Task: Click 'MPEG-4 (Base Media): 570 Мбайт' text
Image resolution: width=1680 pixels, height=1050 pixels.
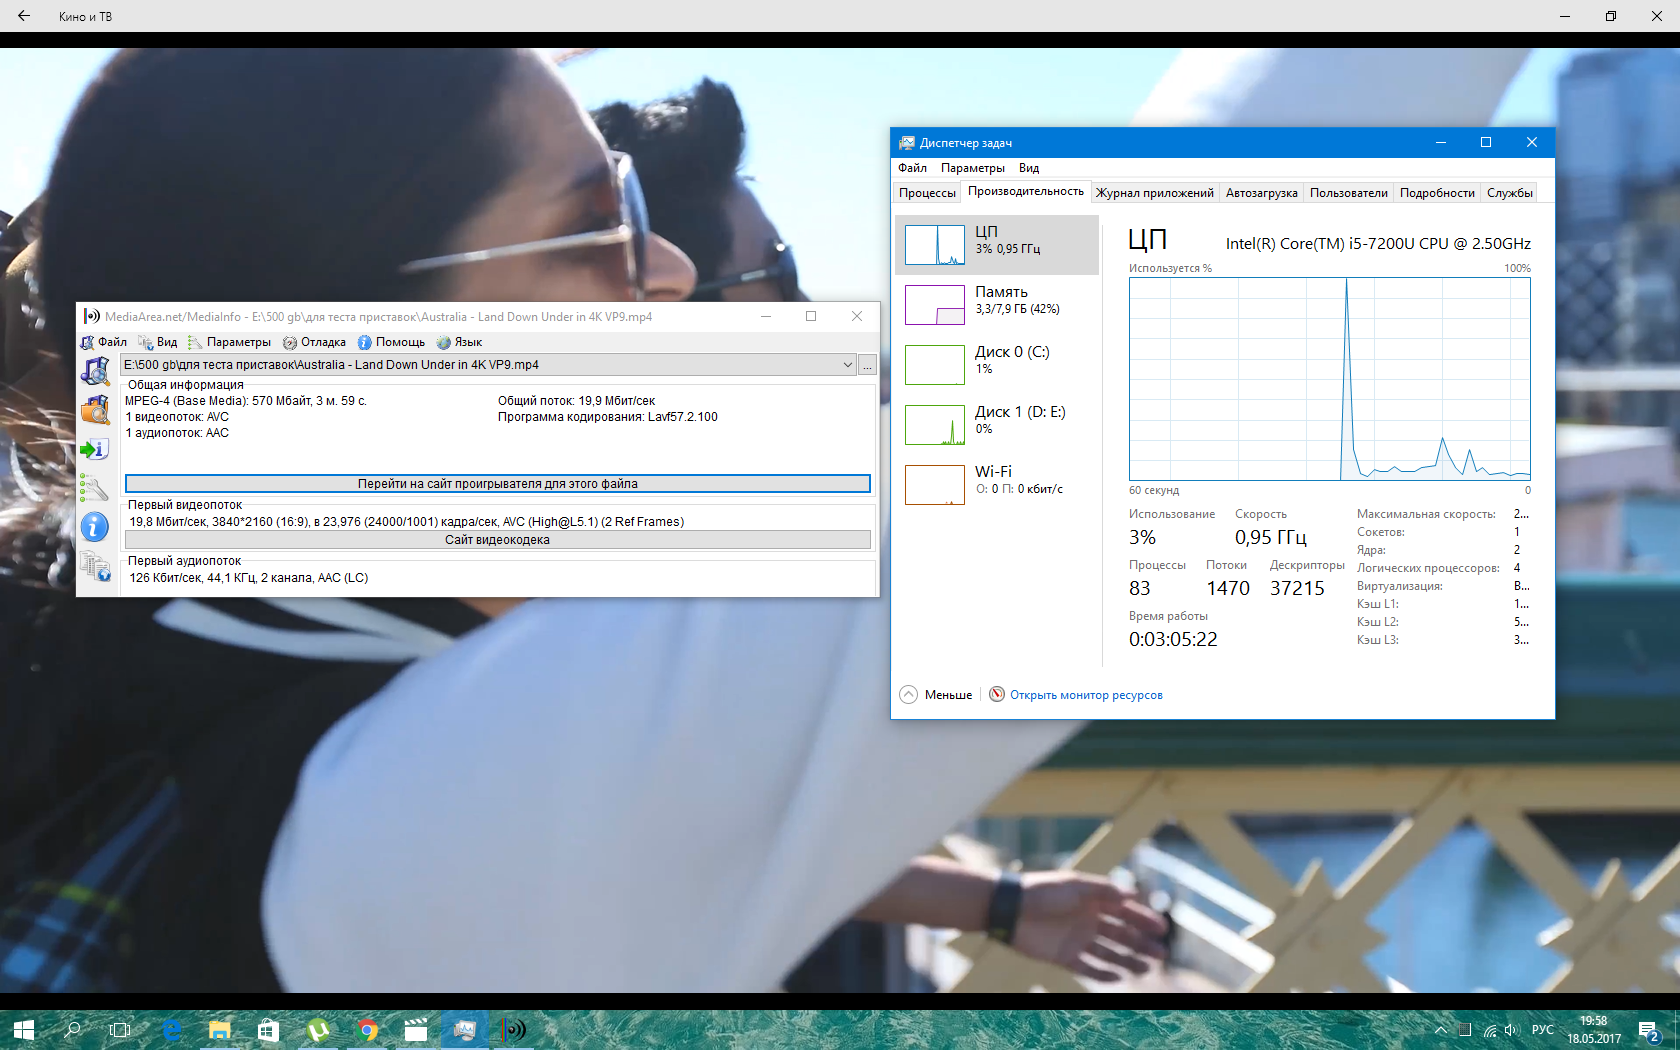Action: [246, 401]
